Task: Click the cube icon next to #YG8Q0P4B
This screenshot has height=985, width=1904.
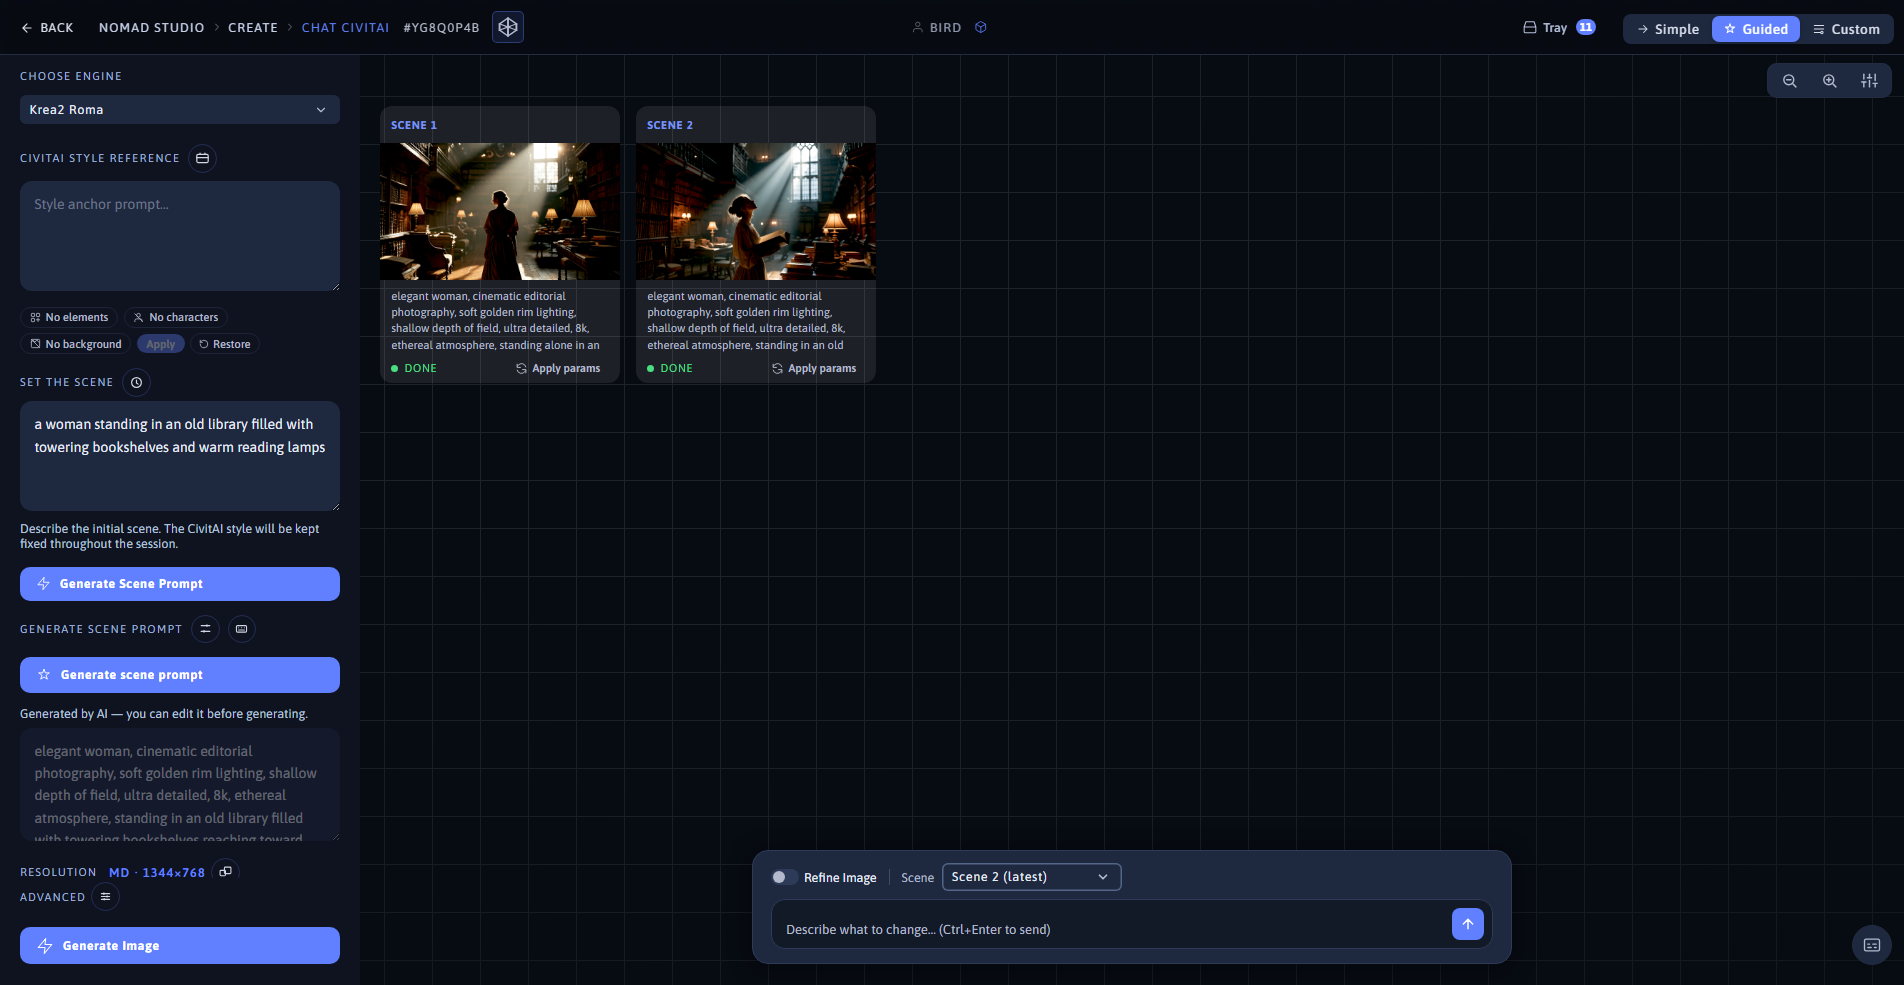Action: (x=508, y=27)
